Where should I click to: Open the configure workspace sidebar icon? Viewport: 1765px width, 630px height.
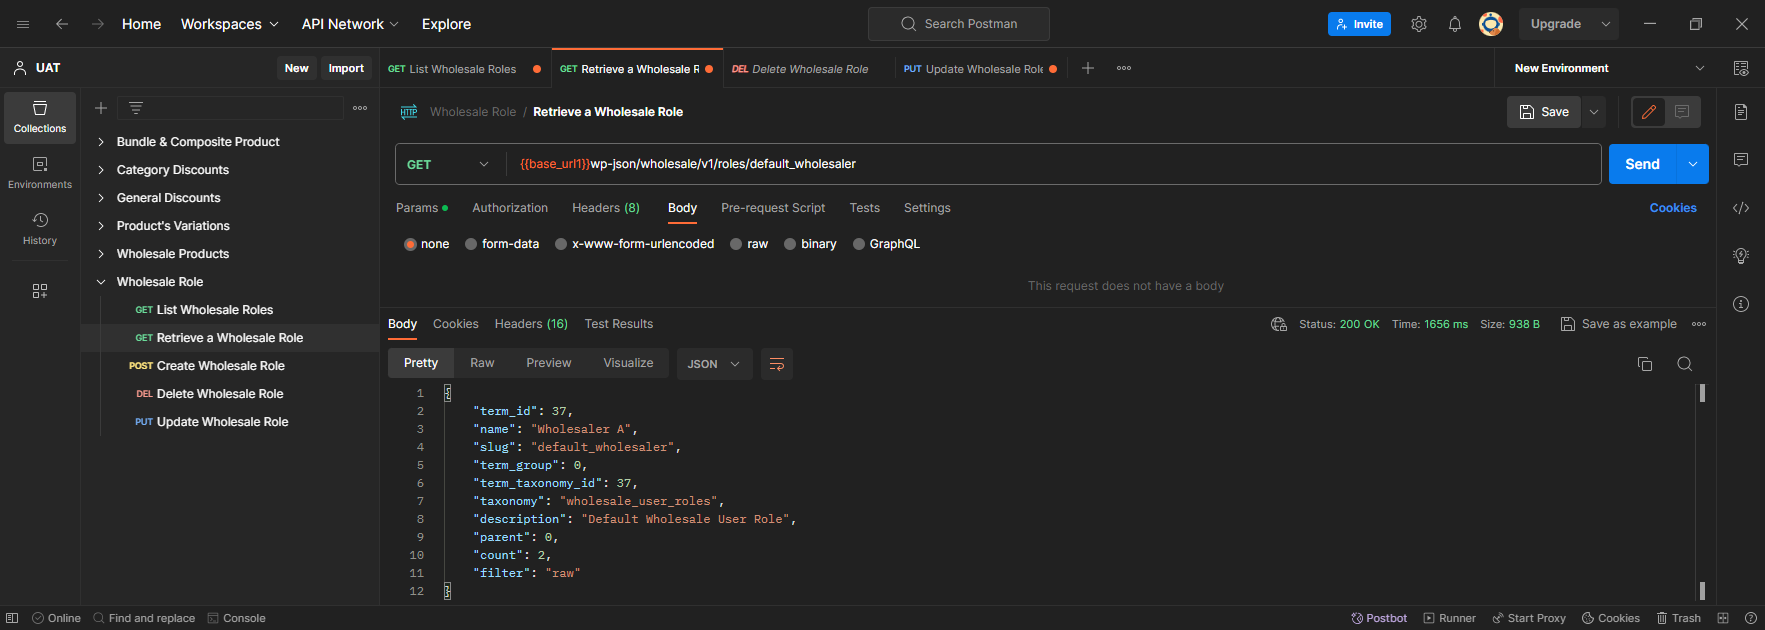tap(40, 291)
